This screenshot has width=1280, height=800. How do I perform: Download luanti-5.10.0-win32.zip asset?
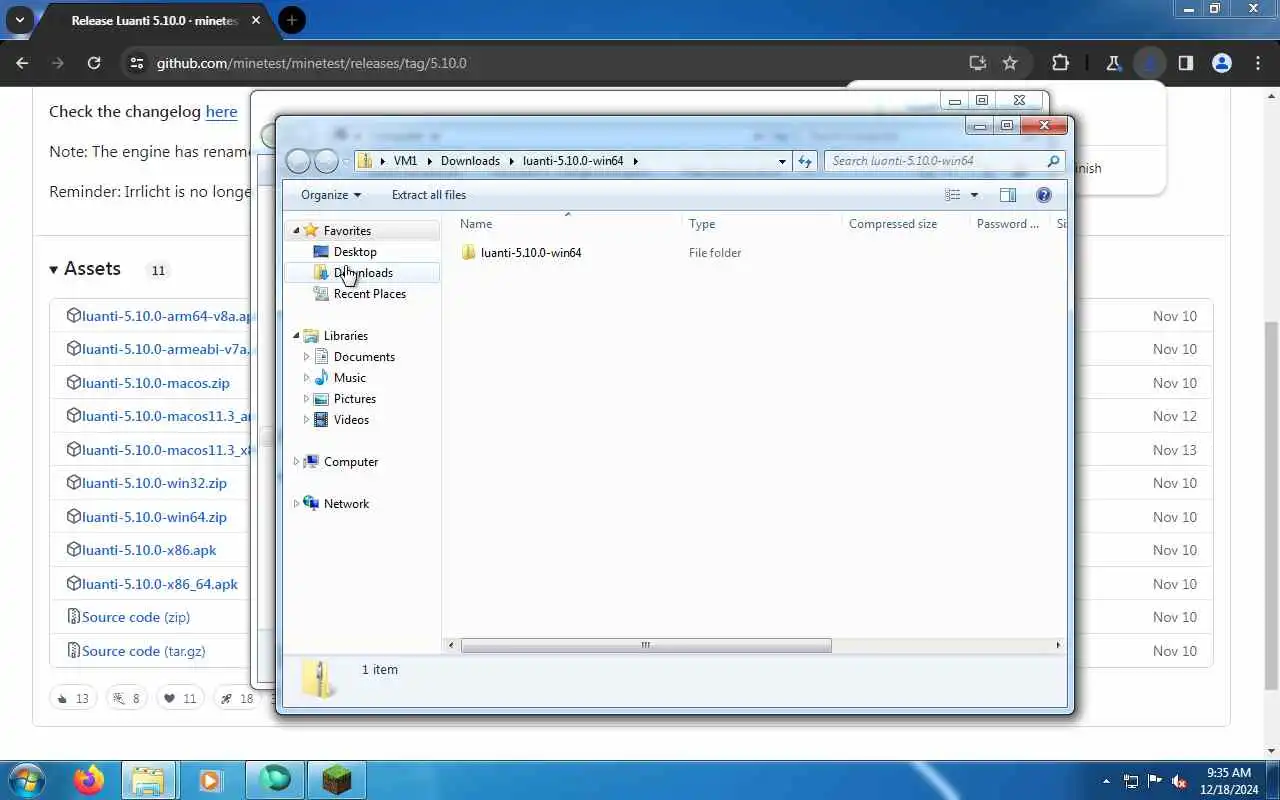pos(154,483)
